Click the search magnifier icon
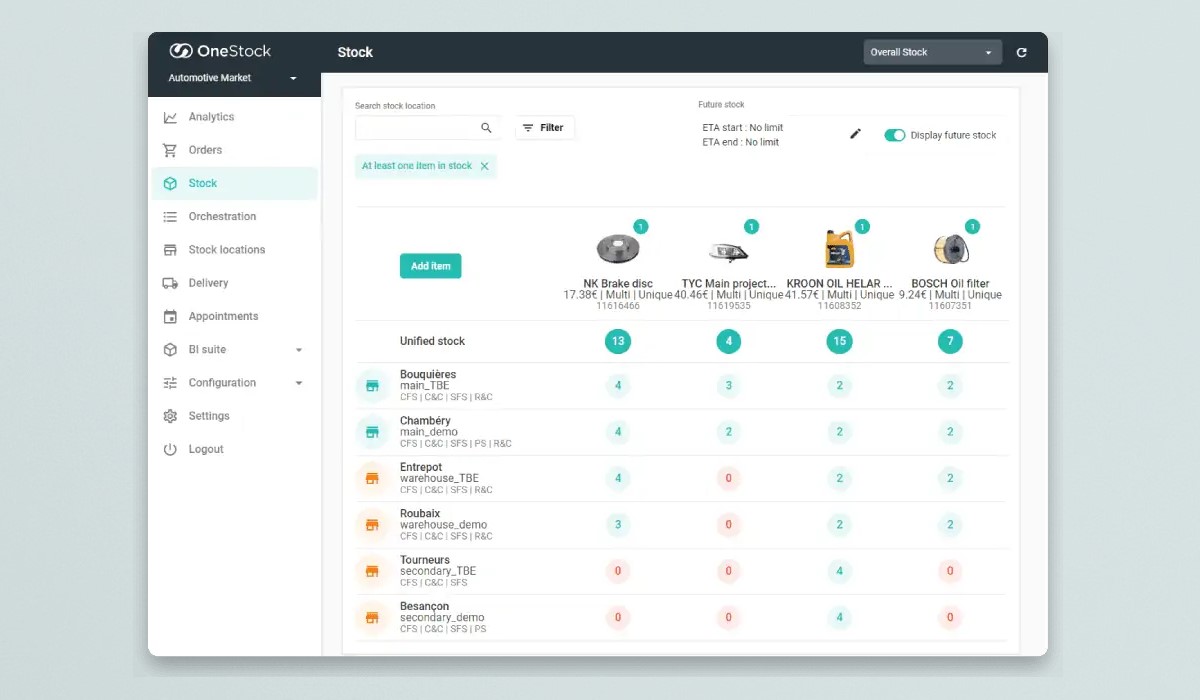Image resolution: width=1200 pixels, height=700 pixels. tap(486, 128)
